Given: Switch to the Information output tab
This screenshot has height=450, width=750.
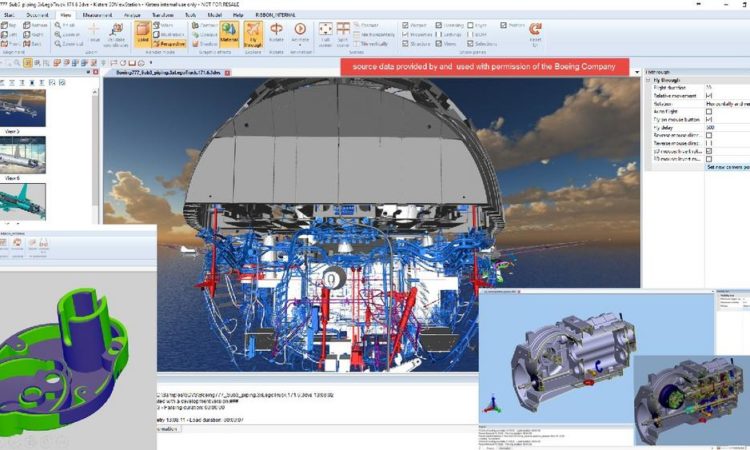Looking at the screenshot, I should point(169,429).
